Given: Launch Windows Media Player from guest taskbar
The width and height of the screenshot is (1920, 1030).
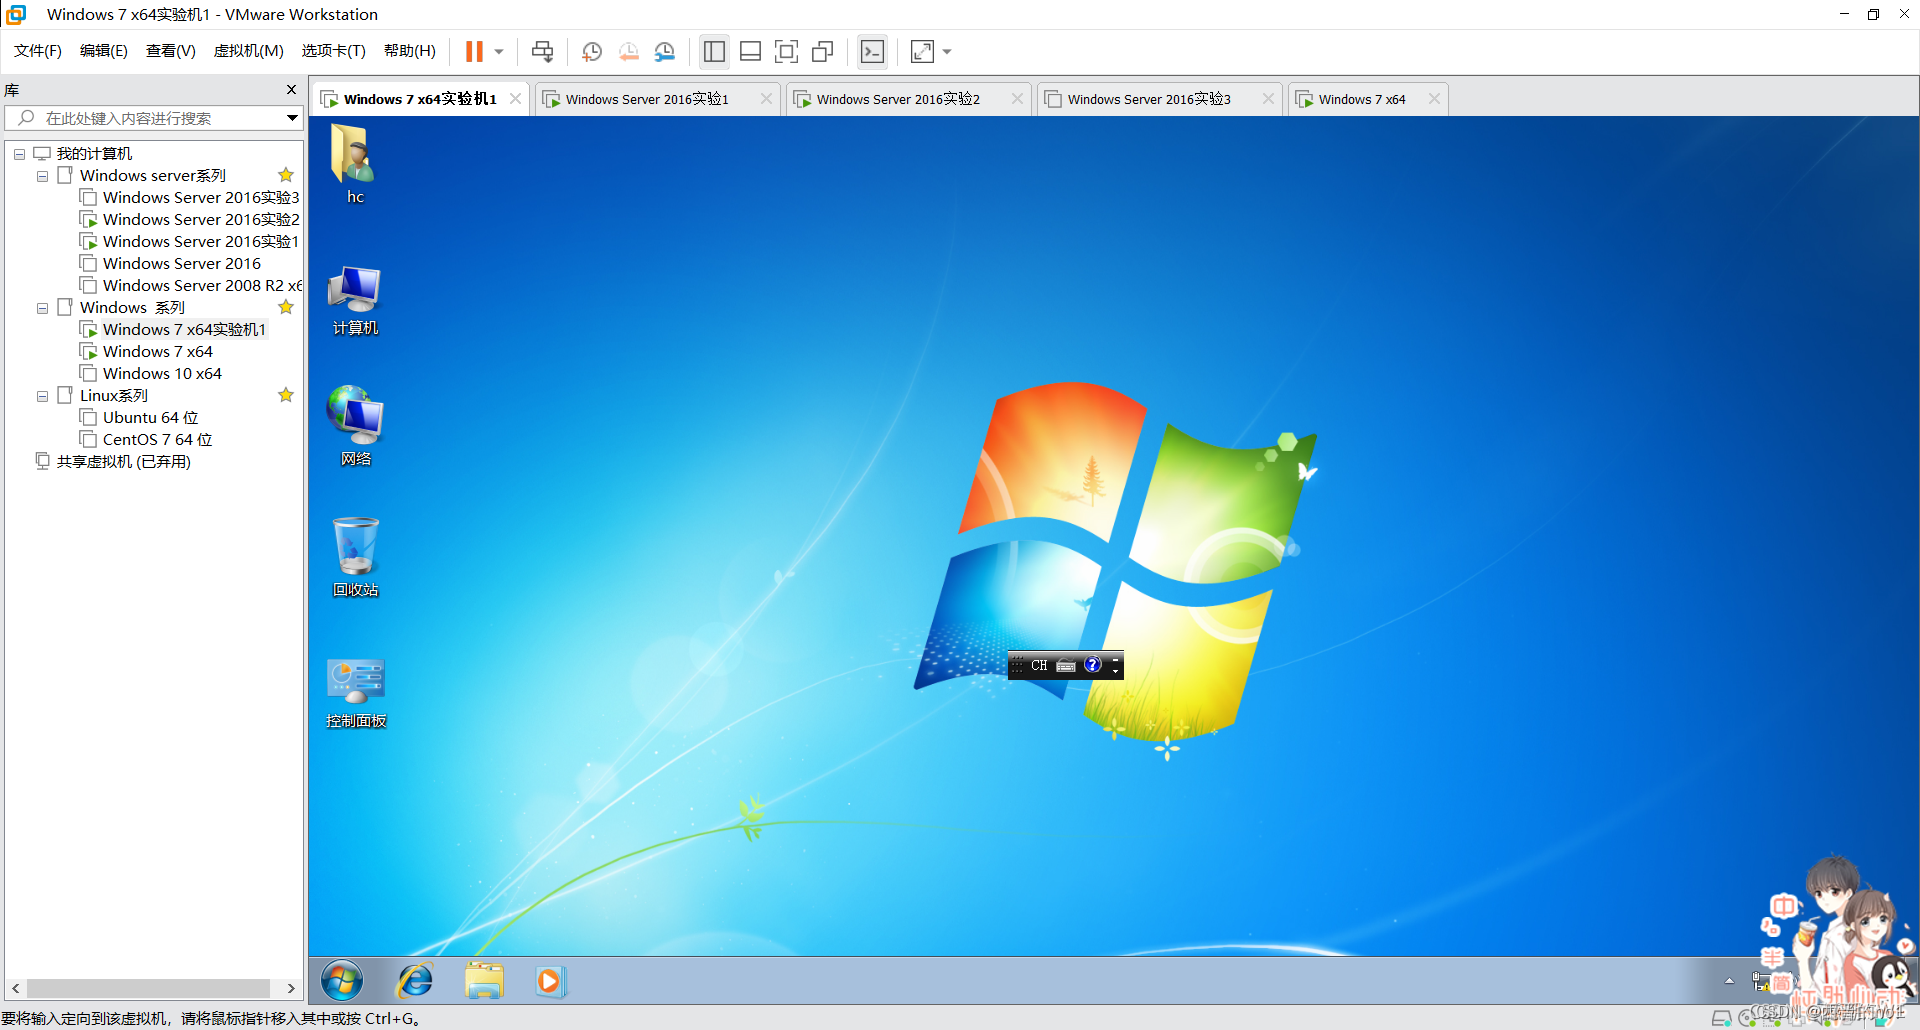Looking at the screenshot, I should (x=549, y=981).
